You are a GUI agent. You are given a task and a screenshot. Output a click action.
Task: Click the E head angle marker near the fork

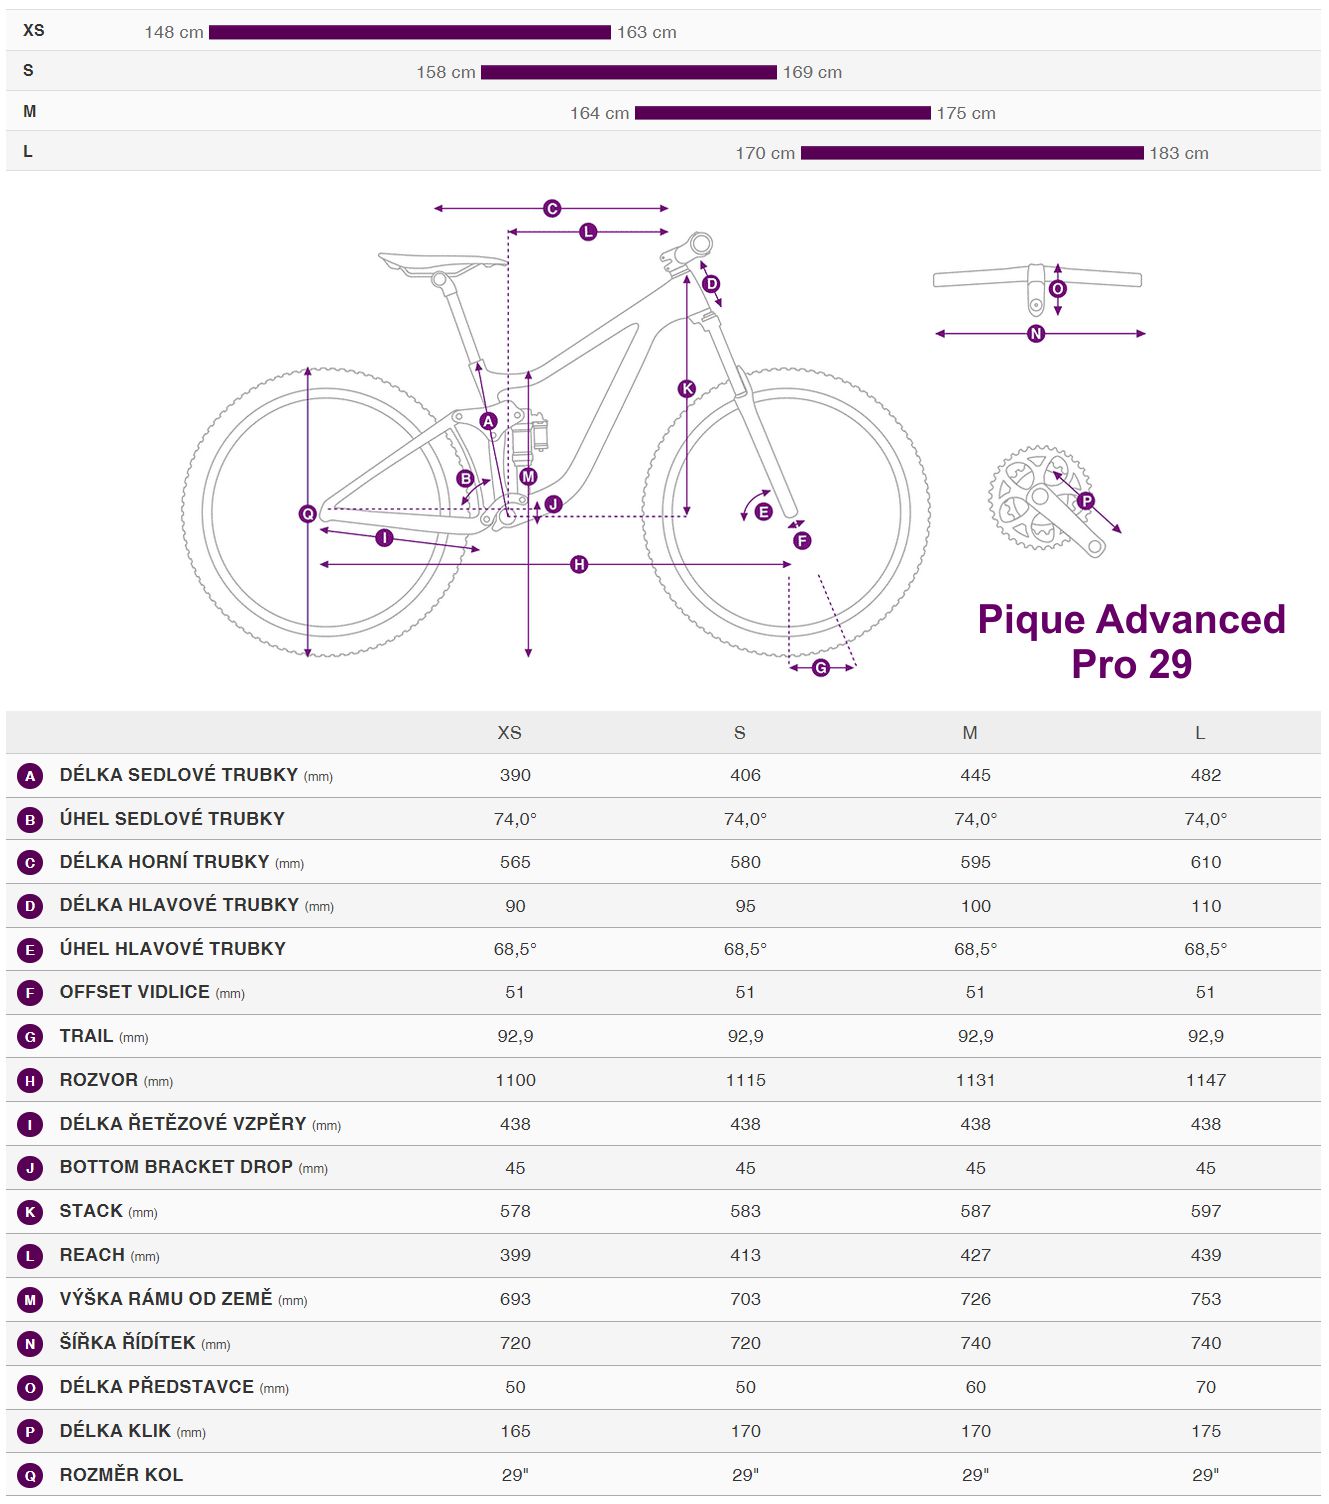coord(763,512)
